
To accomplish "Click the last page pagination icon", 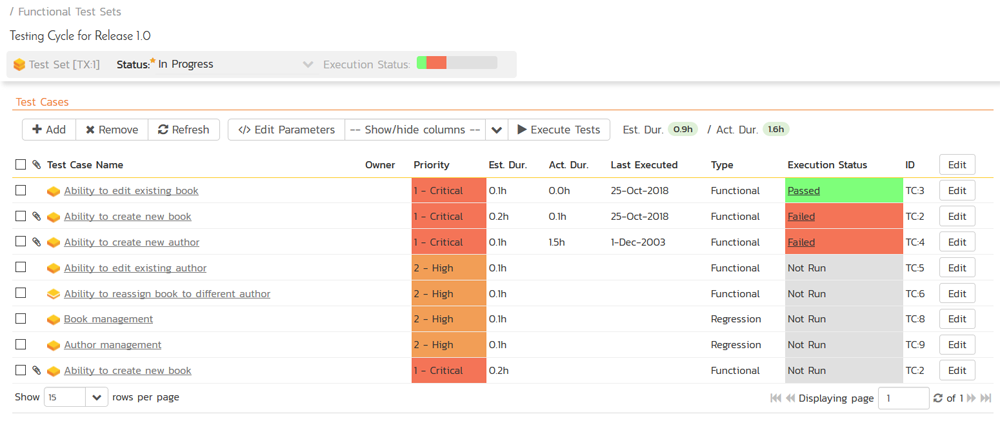I will coord(986,398).
